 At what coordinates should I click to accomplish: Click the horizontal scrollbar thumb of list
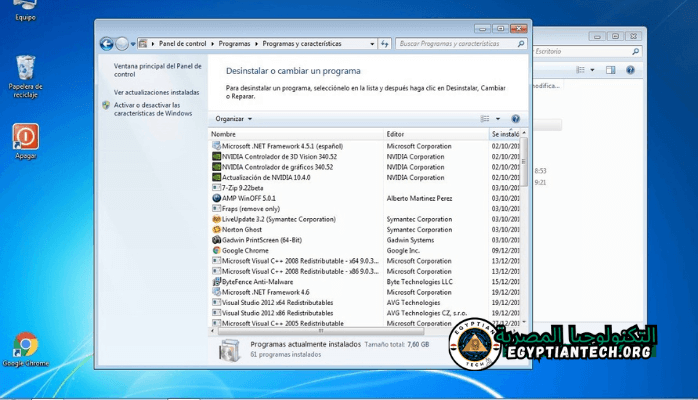click(321, 331)
